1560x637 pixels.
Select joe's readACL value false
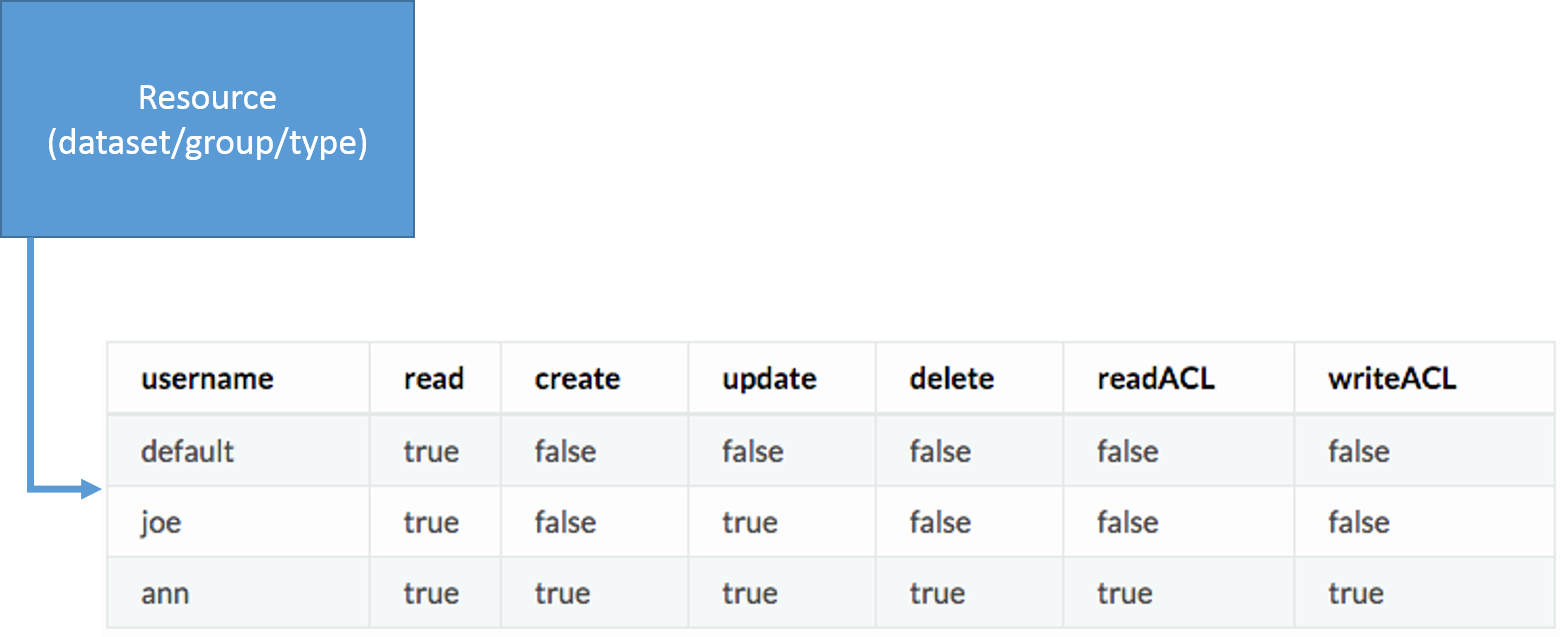1128,522
